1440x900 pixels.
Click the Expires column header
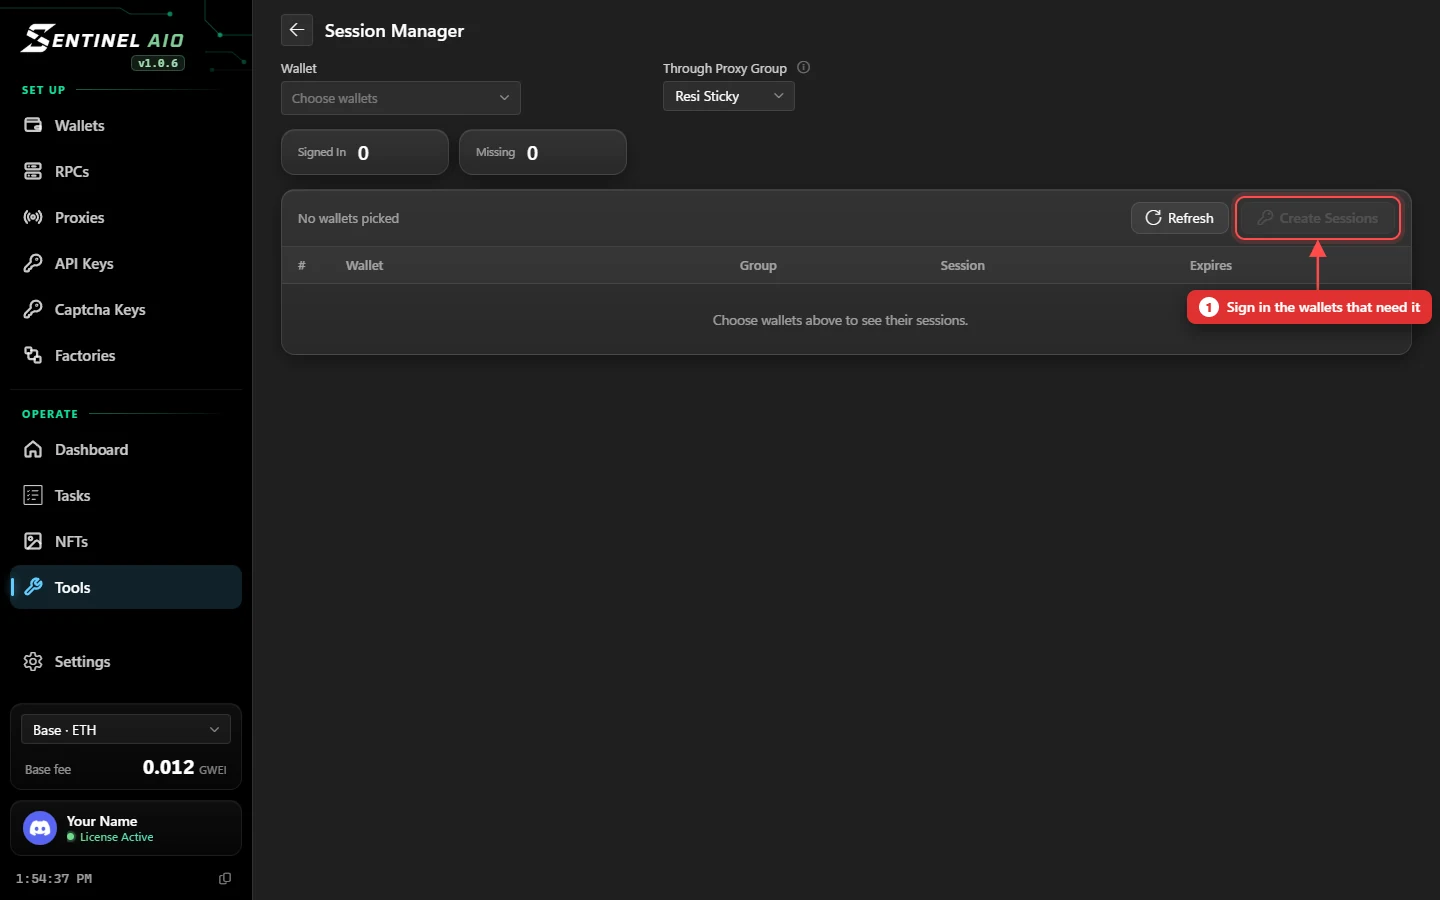[1211, 265]
